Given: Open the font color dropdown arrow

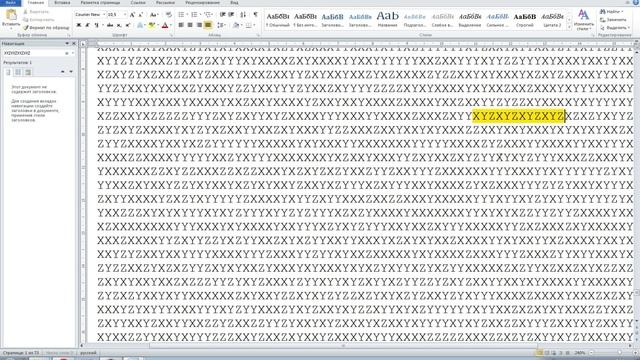Looking at the screenshot, I should pyautogui.click(x=170, y=25).
